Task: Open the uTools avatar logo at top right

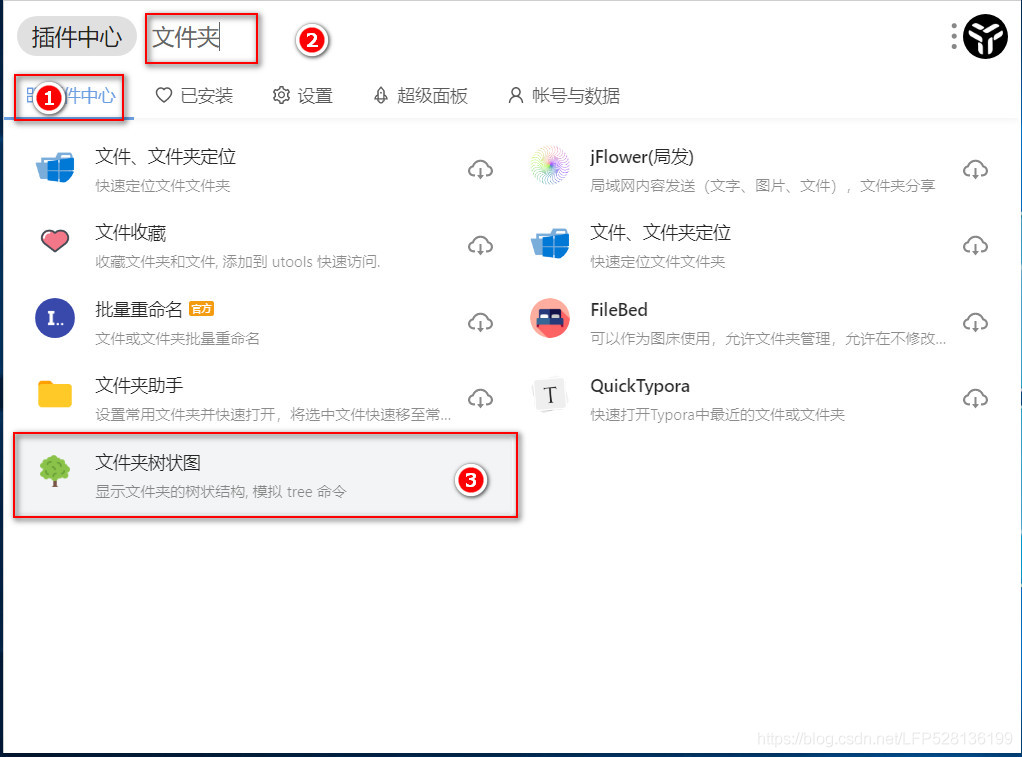Action: (986, 37)
